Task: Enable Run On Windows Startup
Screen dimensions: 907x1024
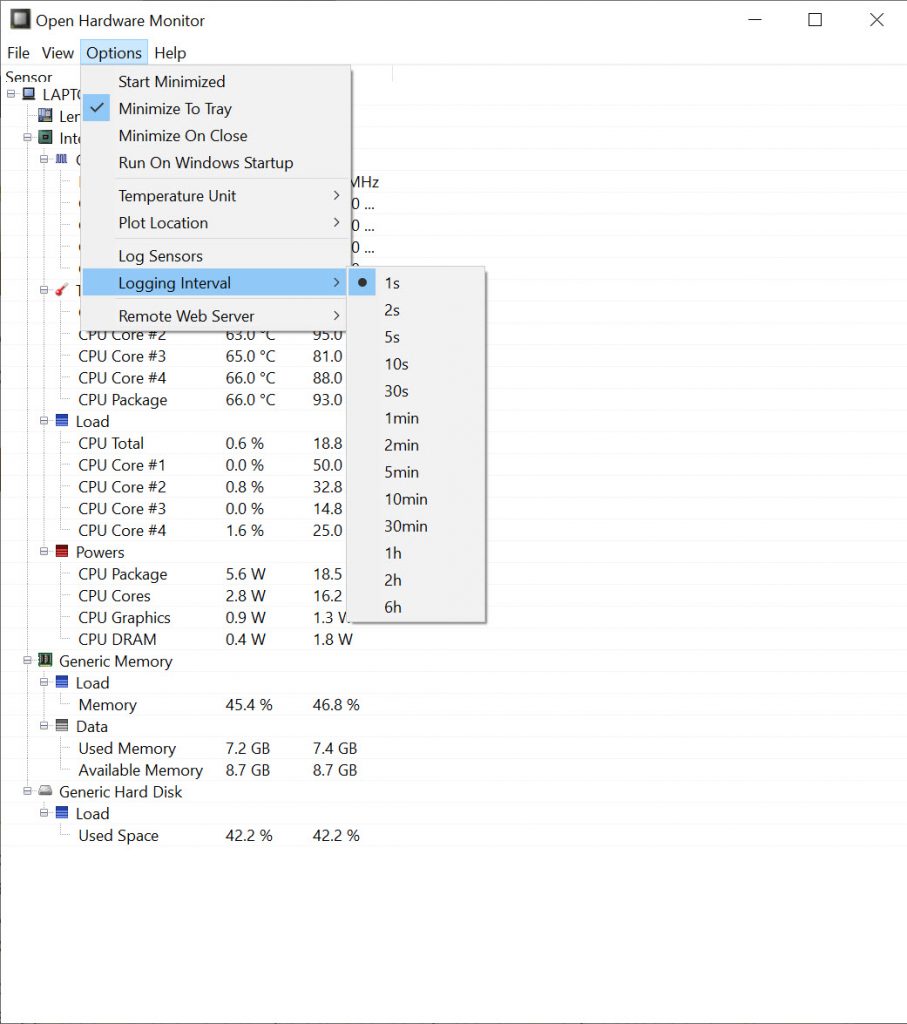Action: pyautogui.click(x=216, y=163)
